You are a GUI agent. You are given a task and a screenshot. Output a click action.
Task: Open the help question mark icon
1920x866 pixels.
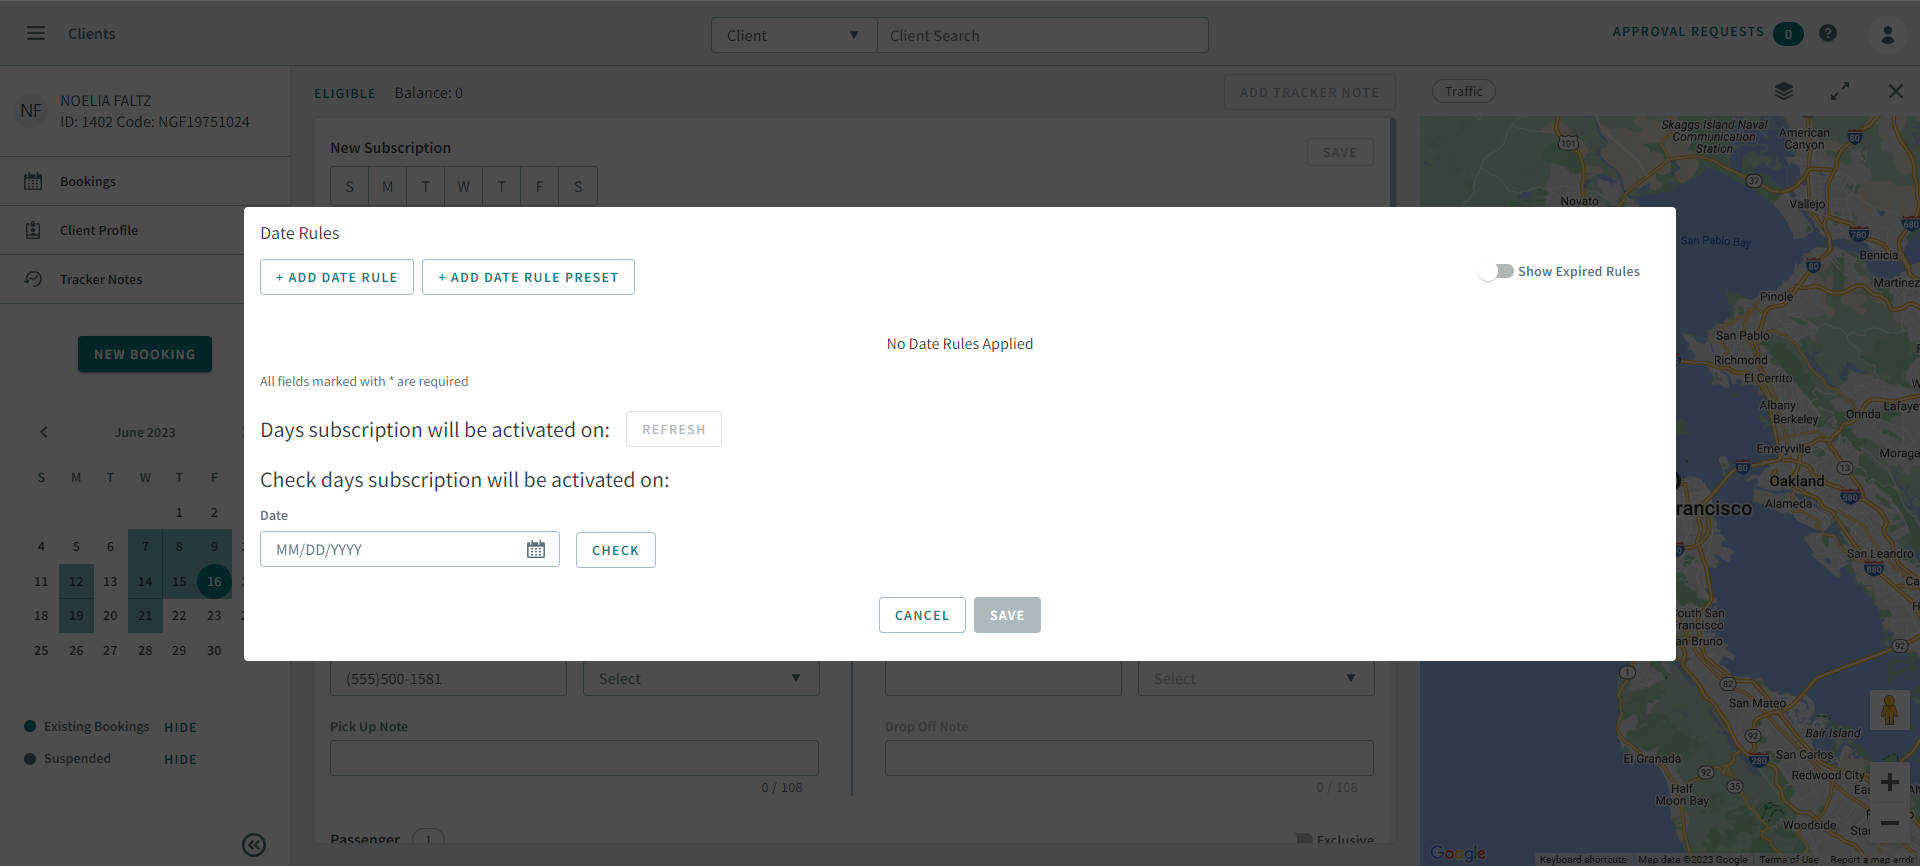coord(1828,33)
